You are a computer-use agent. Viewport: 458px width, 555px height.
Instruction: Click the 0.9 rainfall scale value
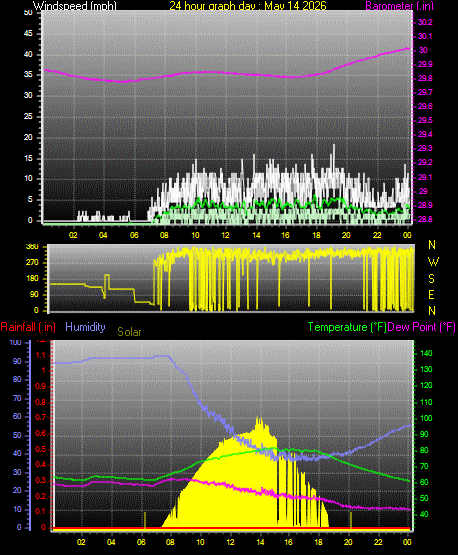(x=41, y=386)
